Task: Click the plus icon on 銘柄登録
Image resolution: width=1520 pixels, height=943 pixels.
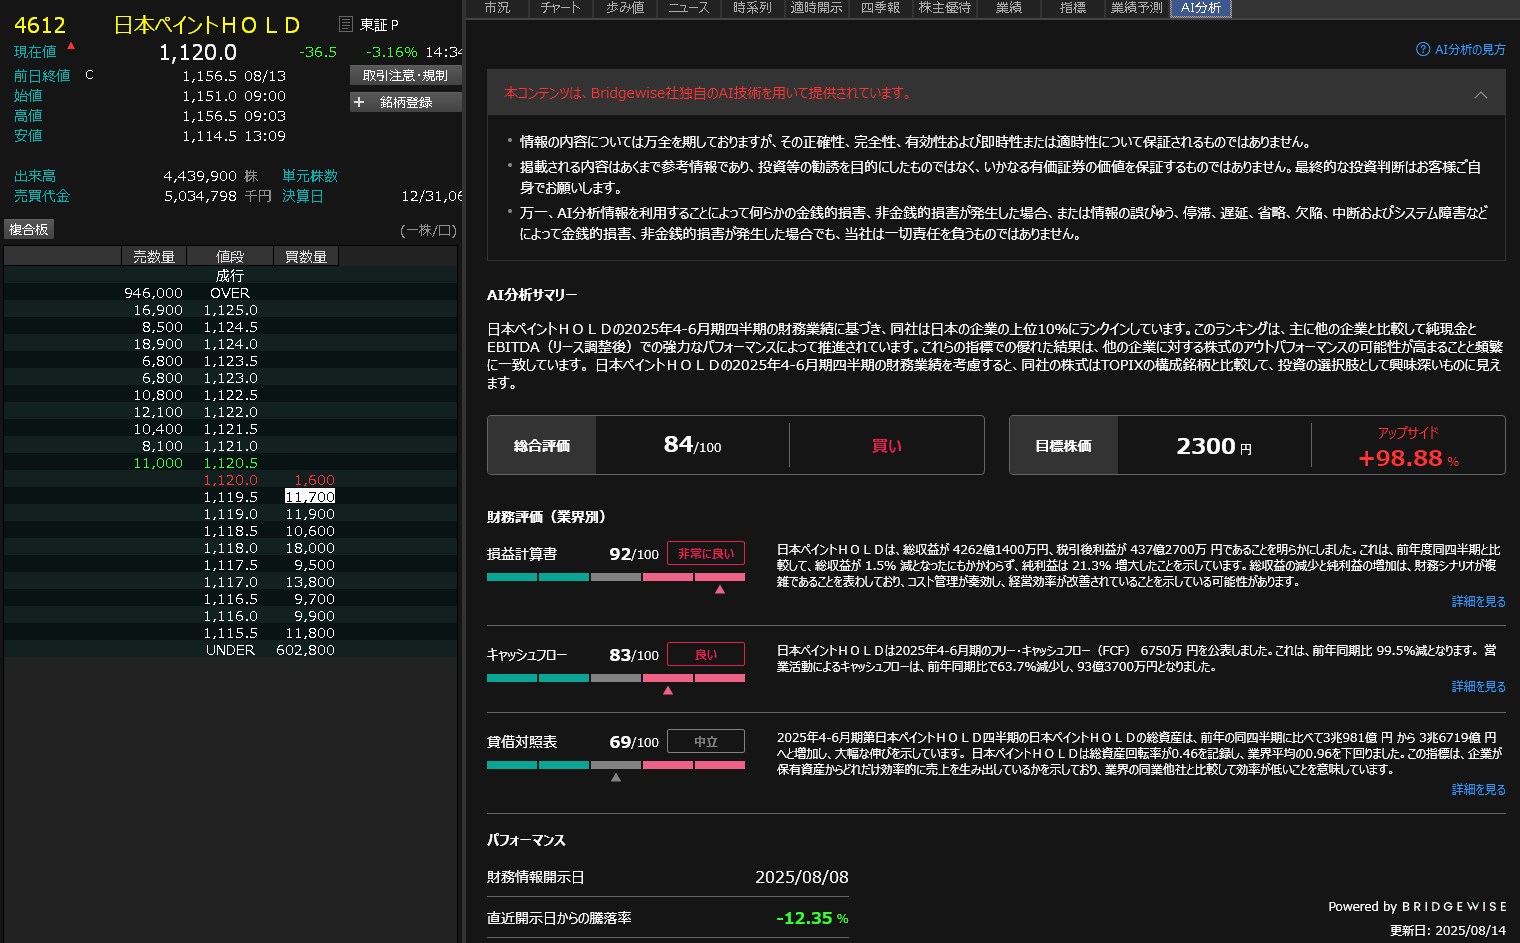Action: 359,102
